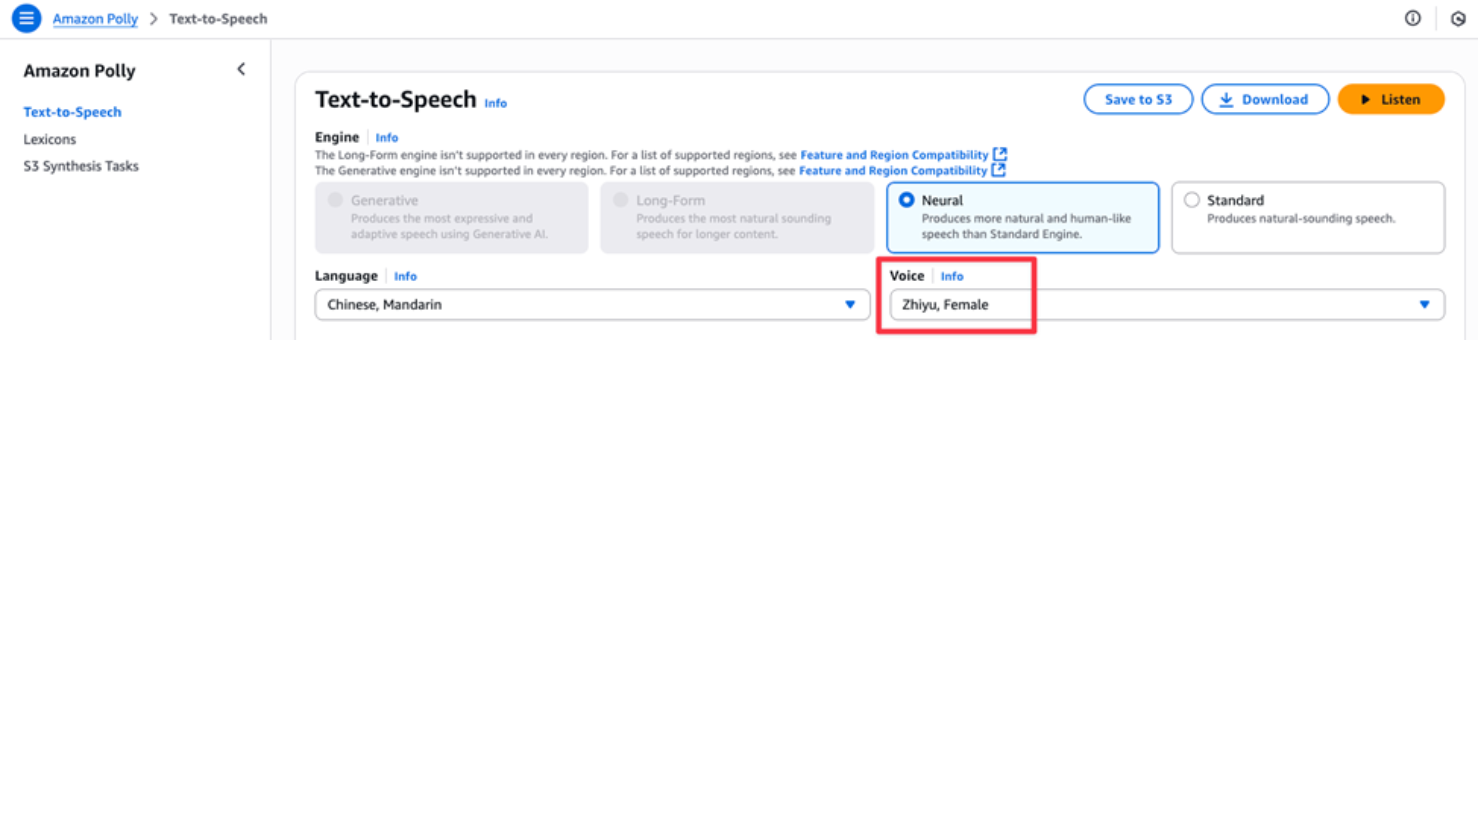
Task: Choose the Generative engine radio option
Action: click(x=336, y=200)
